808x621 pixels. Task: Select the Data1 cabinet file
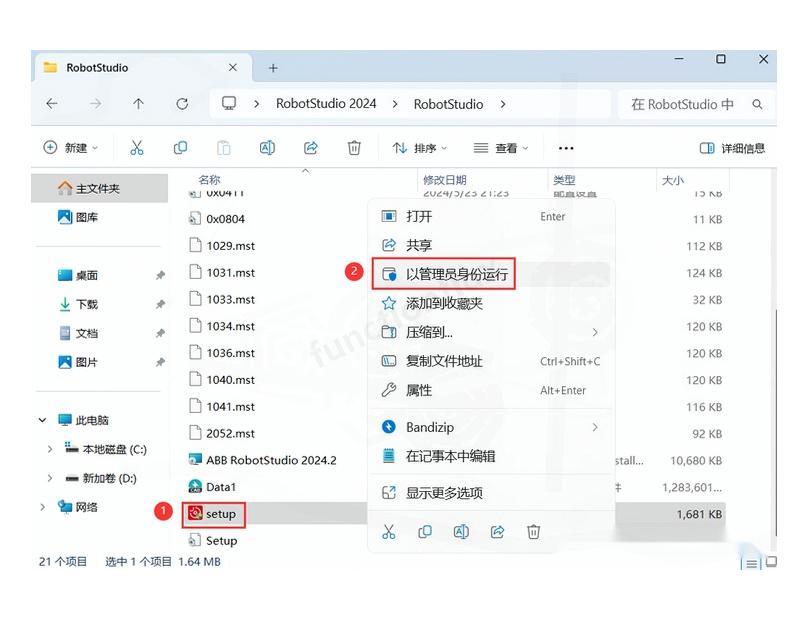click(212, 486)
